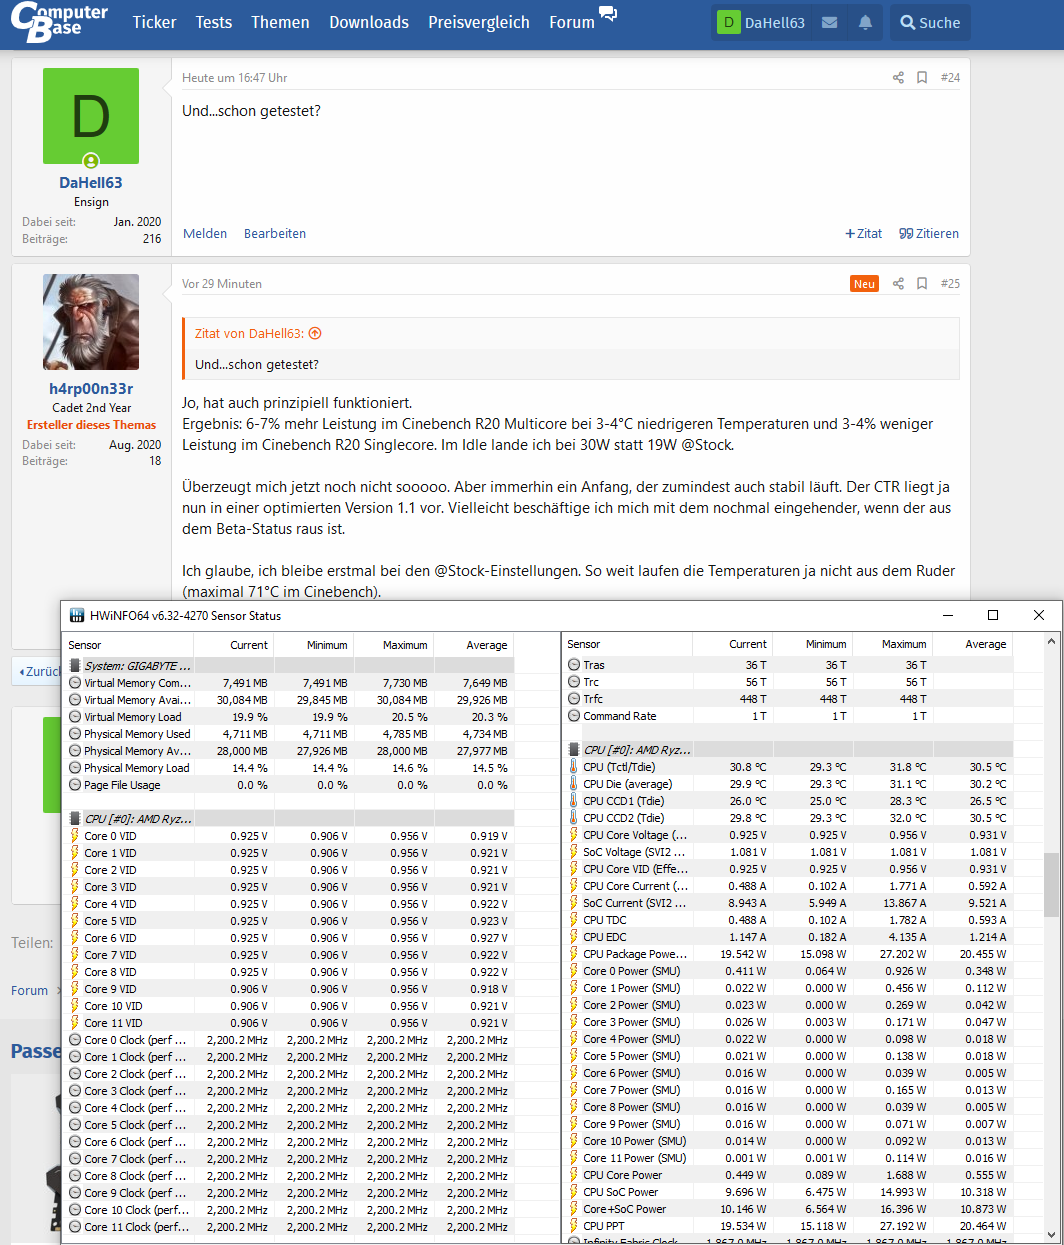Select the Physical Memory Used row
Viewport: 1064px width, 1245px height.
point(289,734)
